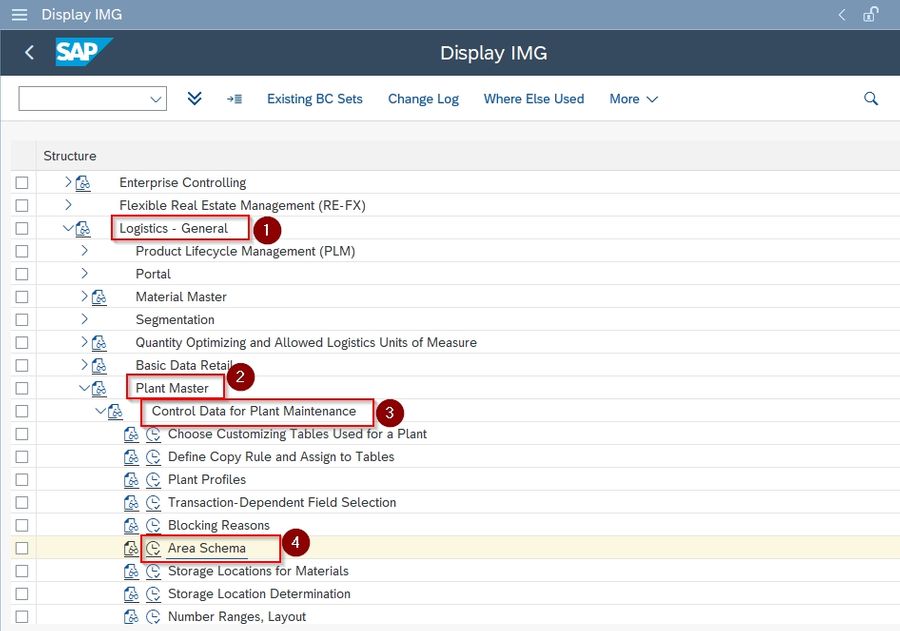Open documentation icon for Area Schema
Screen dimensions: 900x631
click(x=131, y=548)
